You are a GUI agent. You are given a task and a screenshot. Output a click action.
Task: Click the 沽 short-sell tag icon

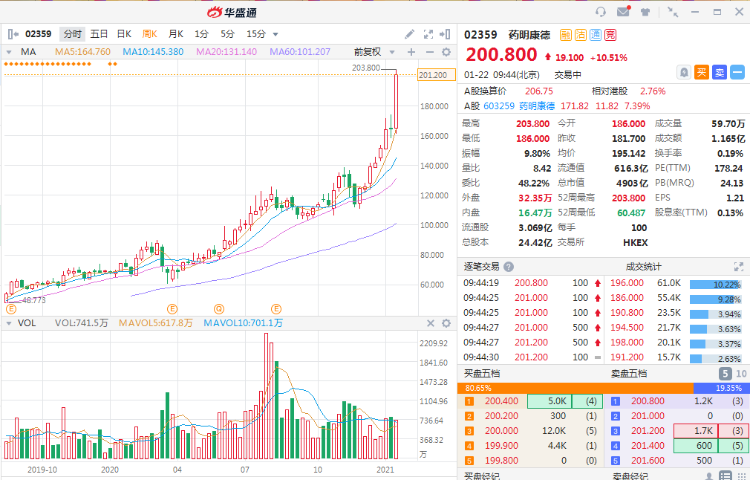(x=580, y=34)
